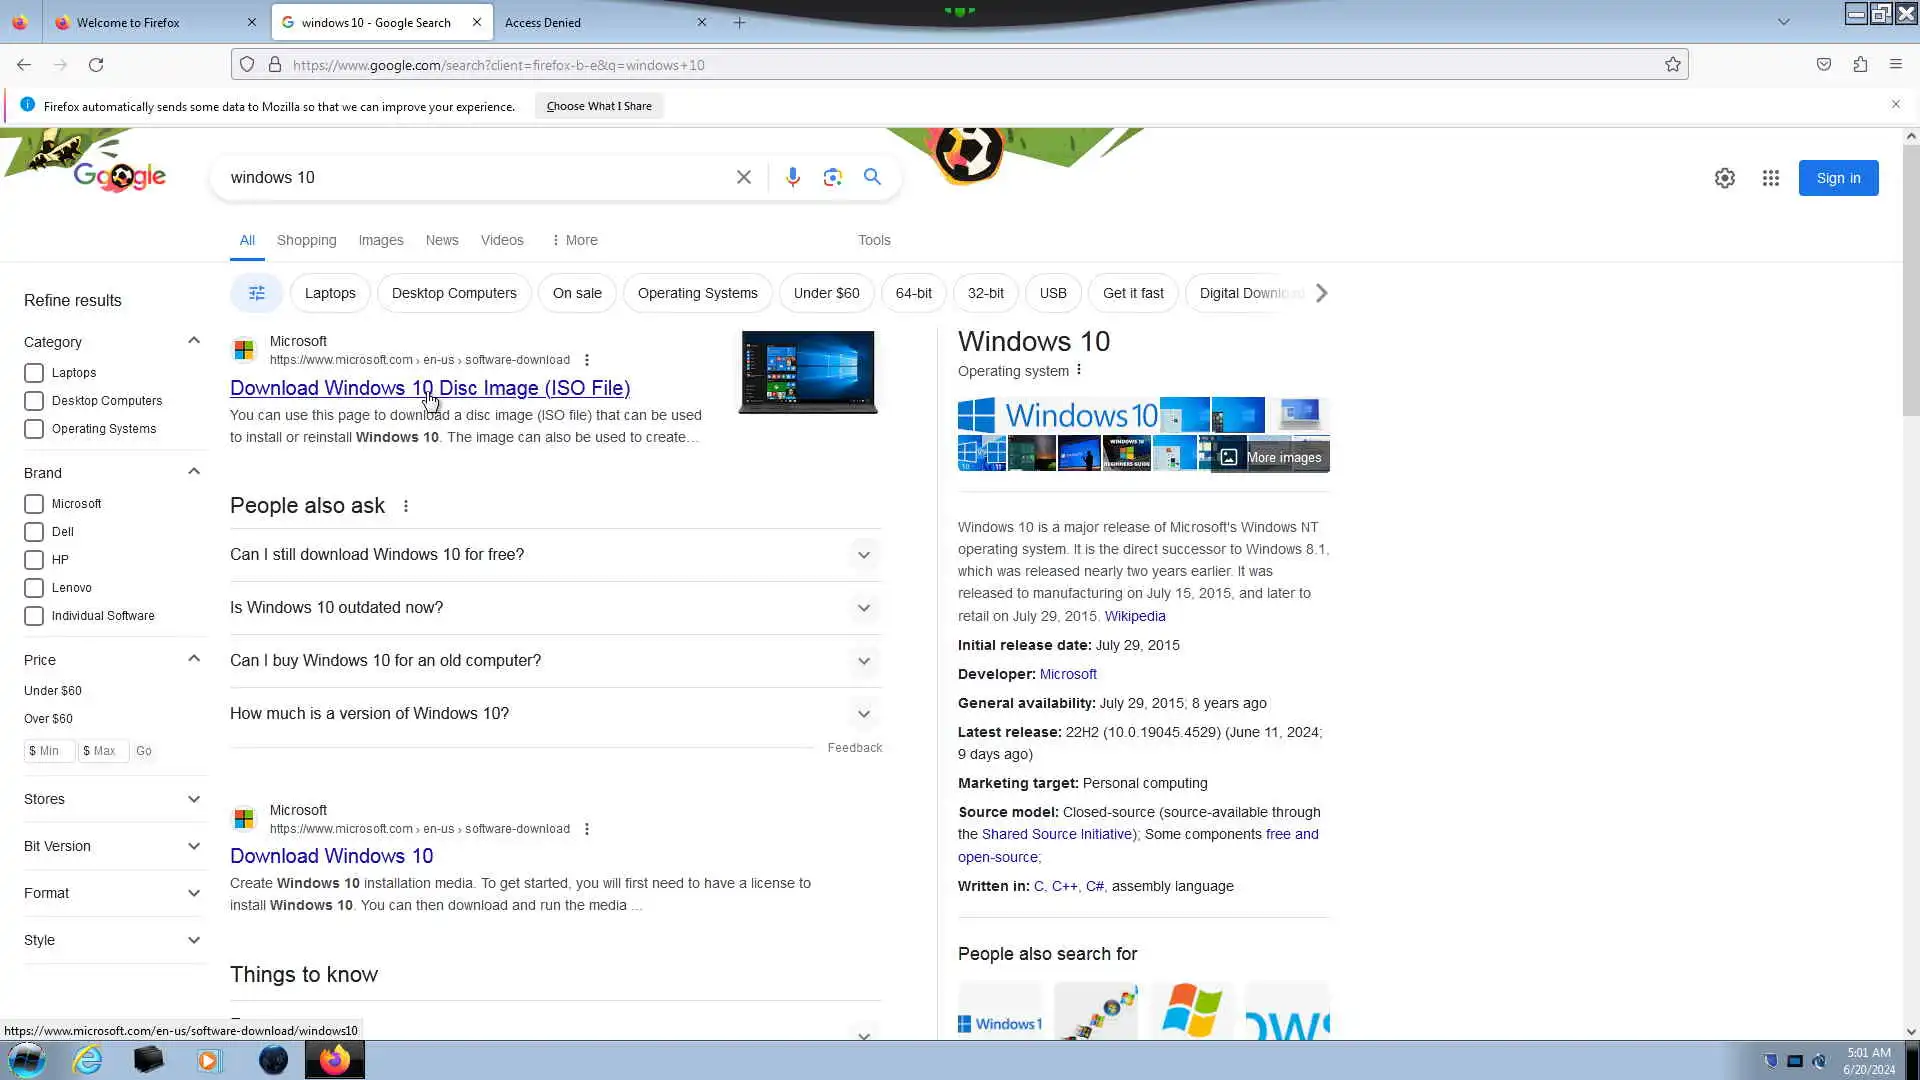The width and height of the screenshot is (1920, 1080).
Task: Switch to the Images results tab
Action: coord(380,240)
